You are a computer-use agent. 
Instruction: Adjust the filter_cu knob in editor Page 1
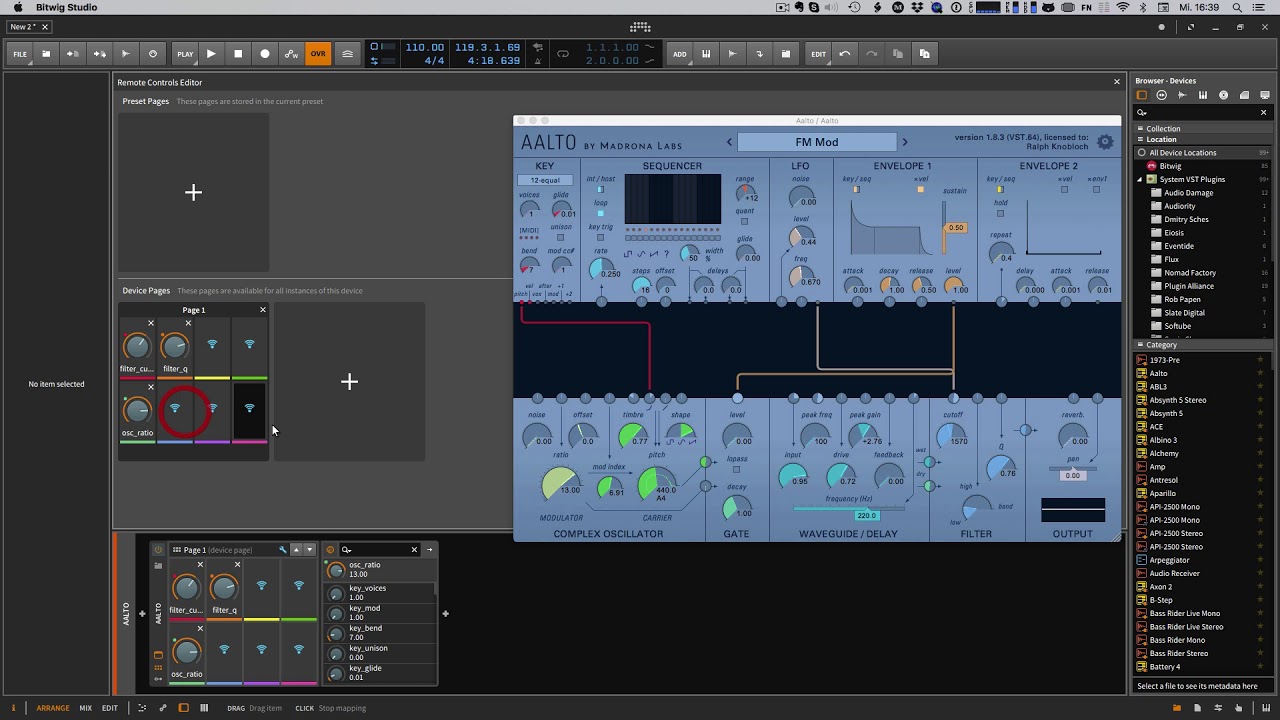137,347
